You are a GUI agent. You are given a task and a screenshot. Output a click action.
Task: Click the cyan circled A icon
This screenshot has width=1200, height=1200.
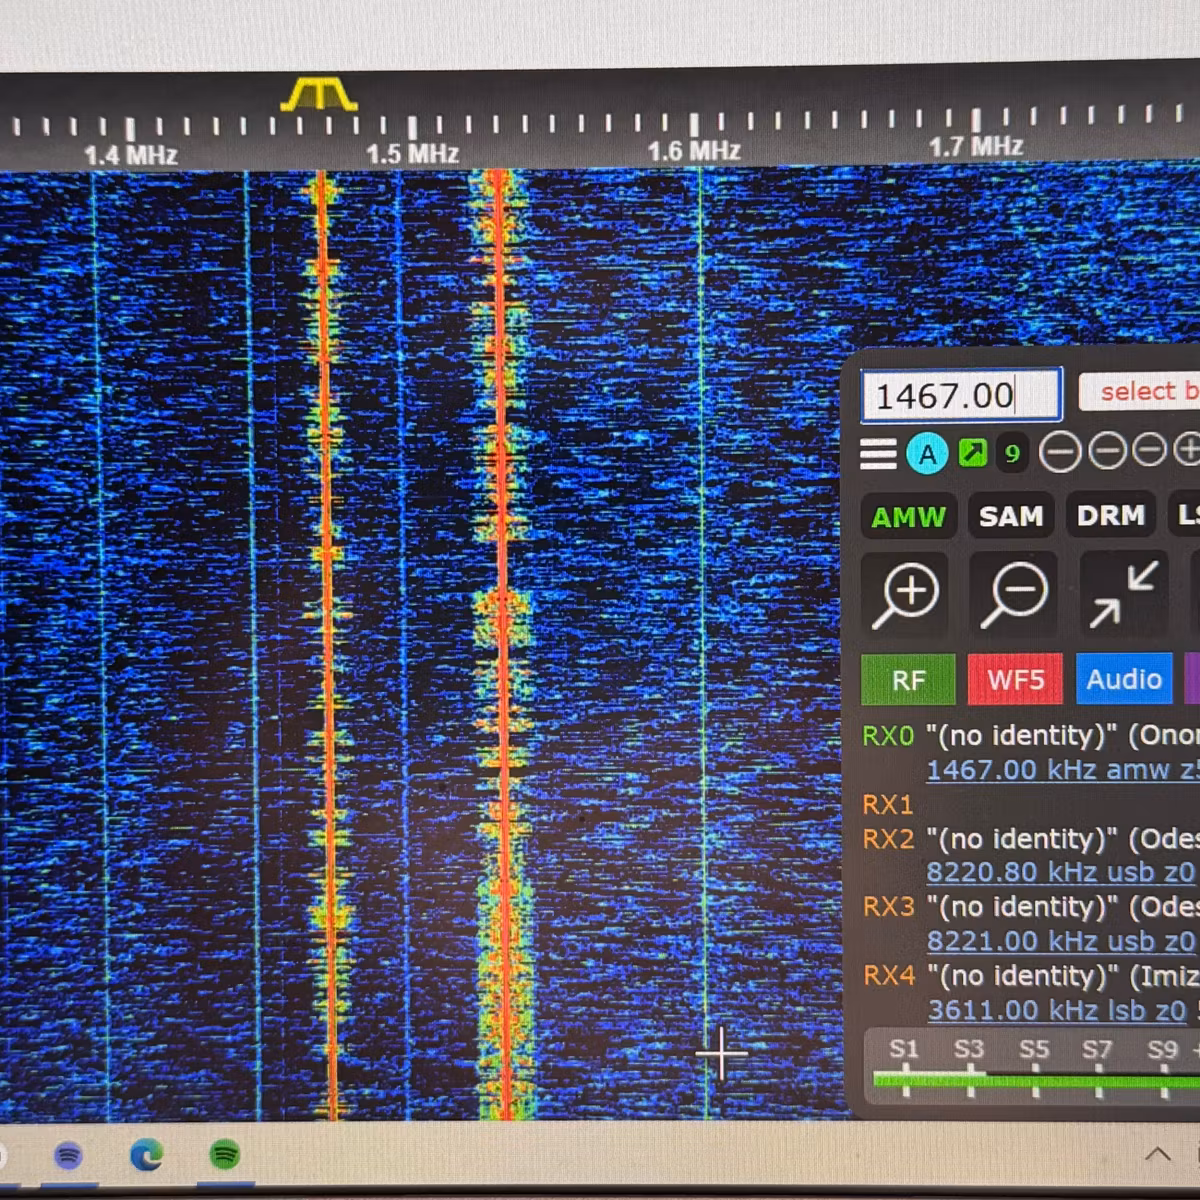(927, 454)
